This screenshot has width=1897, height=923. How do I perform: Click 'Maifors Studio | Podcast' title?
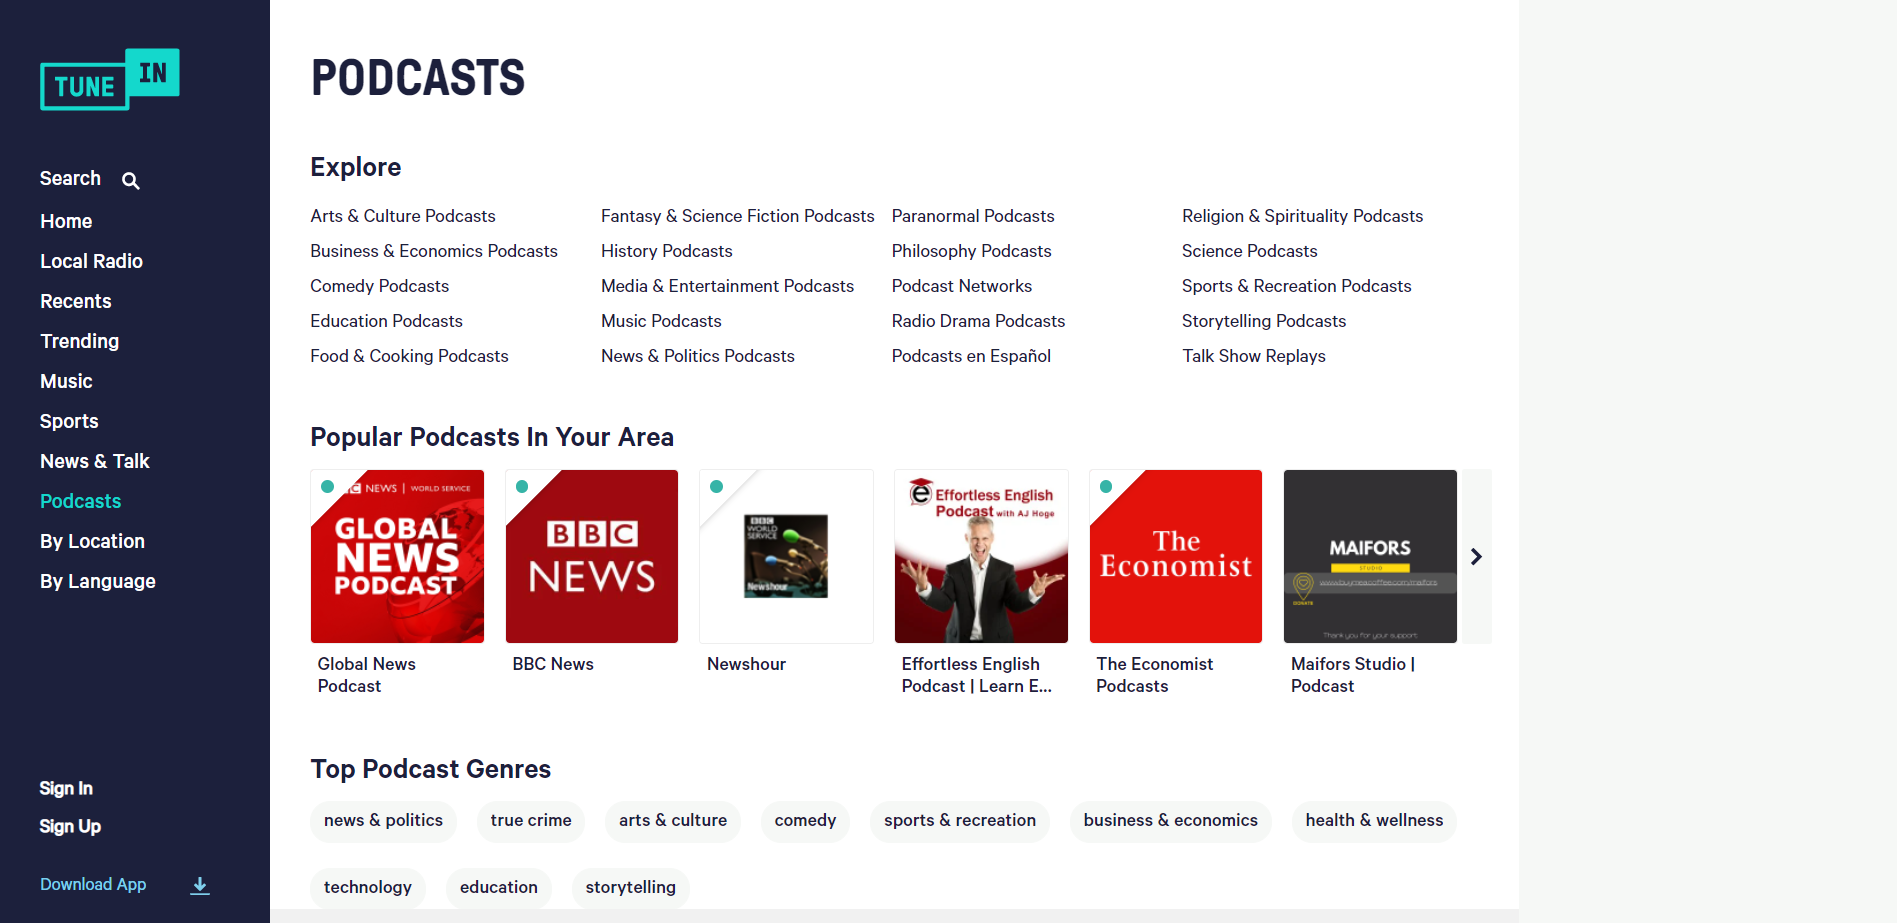tap(1353, 675)
